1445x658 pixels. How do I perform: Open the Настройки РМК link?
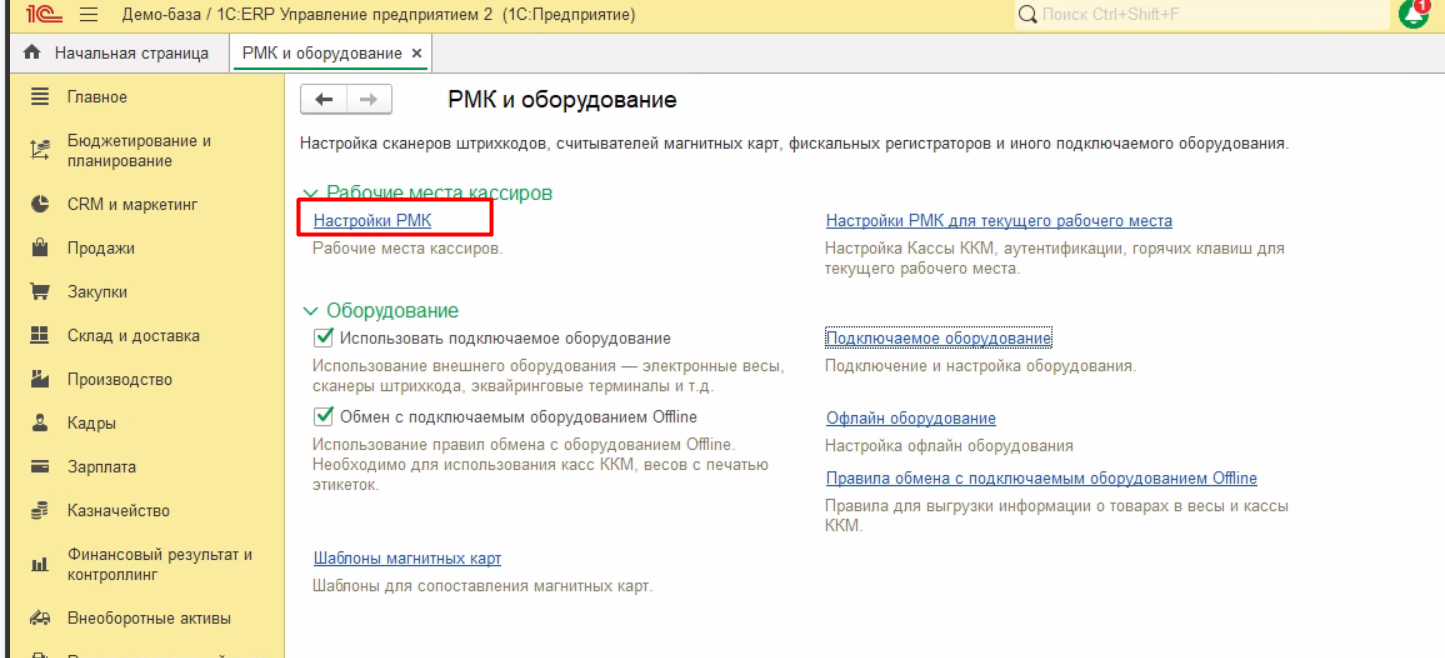pyautogui.click(x=372, y=220)
